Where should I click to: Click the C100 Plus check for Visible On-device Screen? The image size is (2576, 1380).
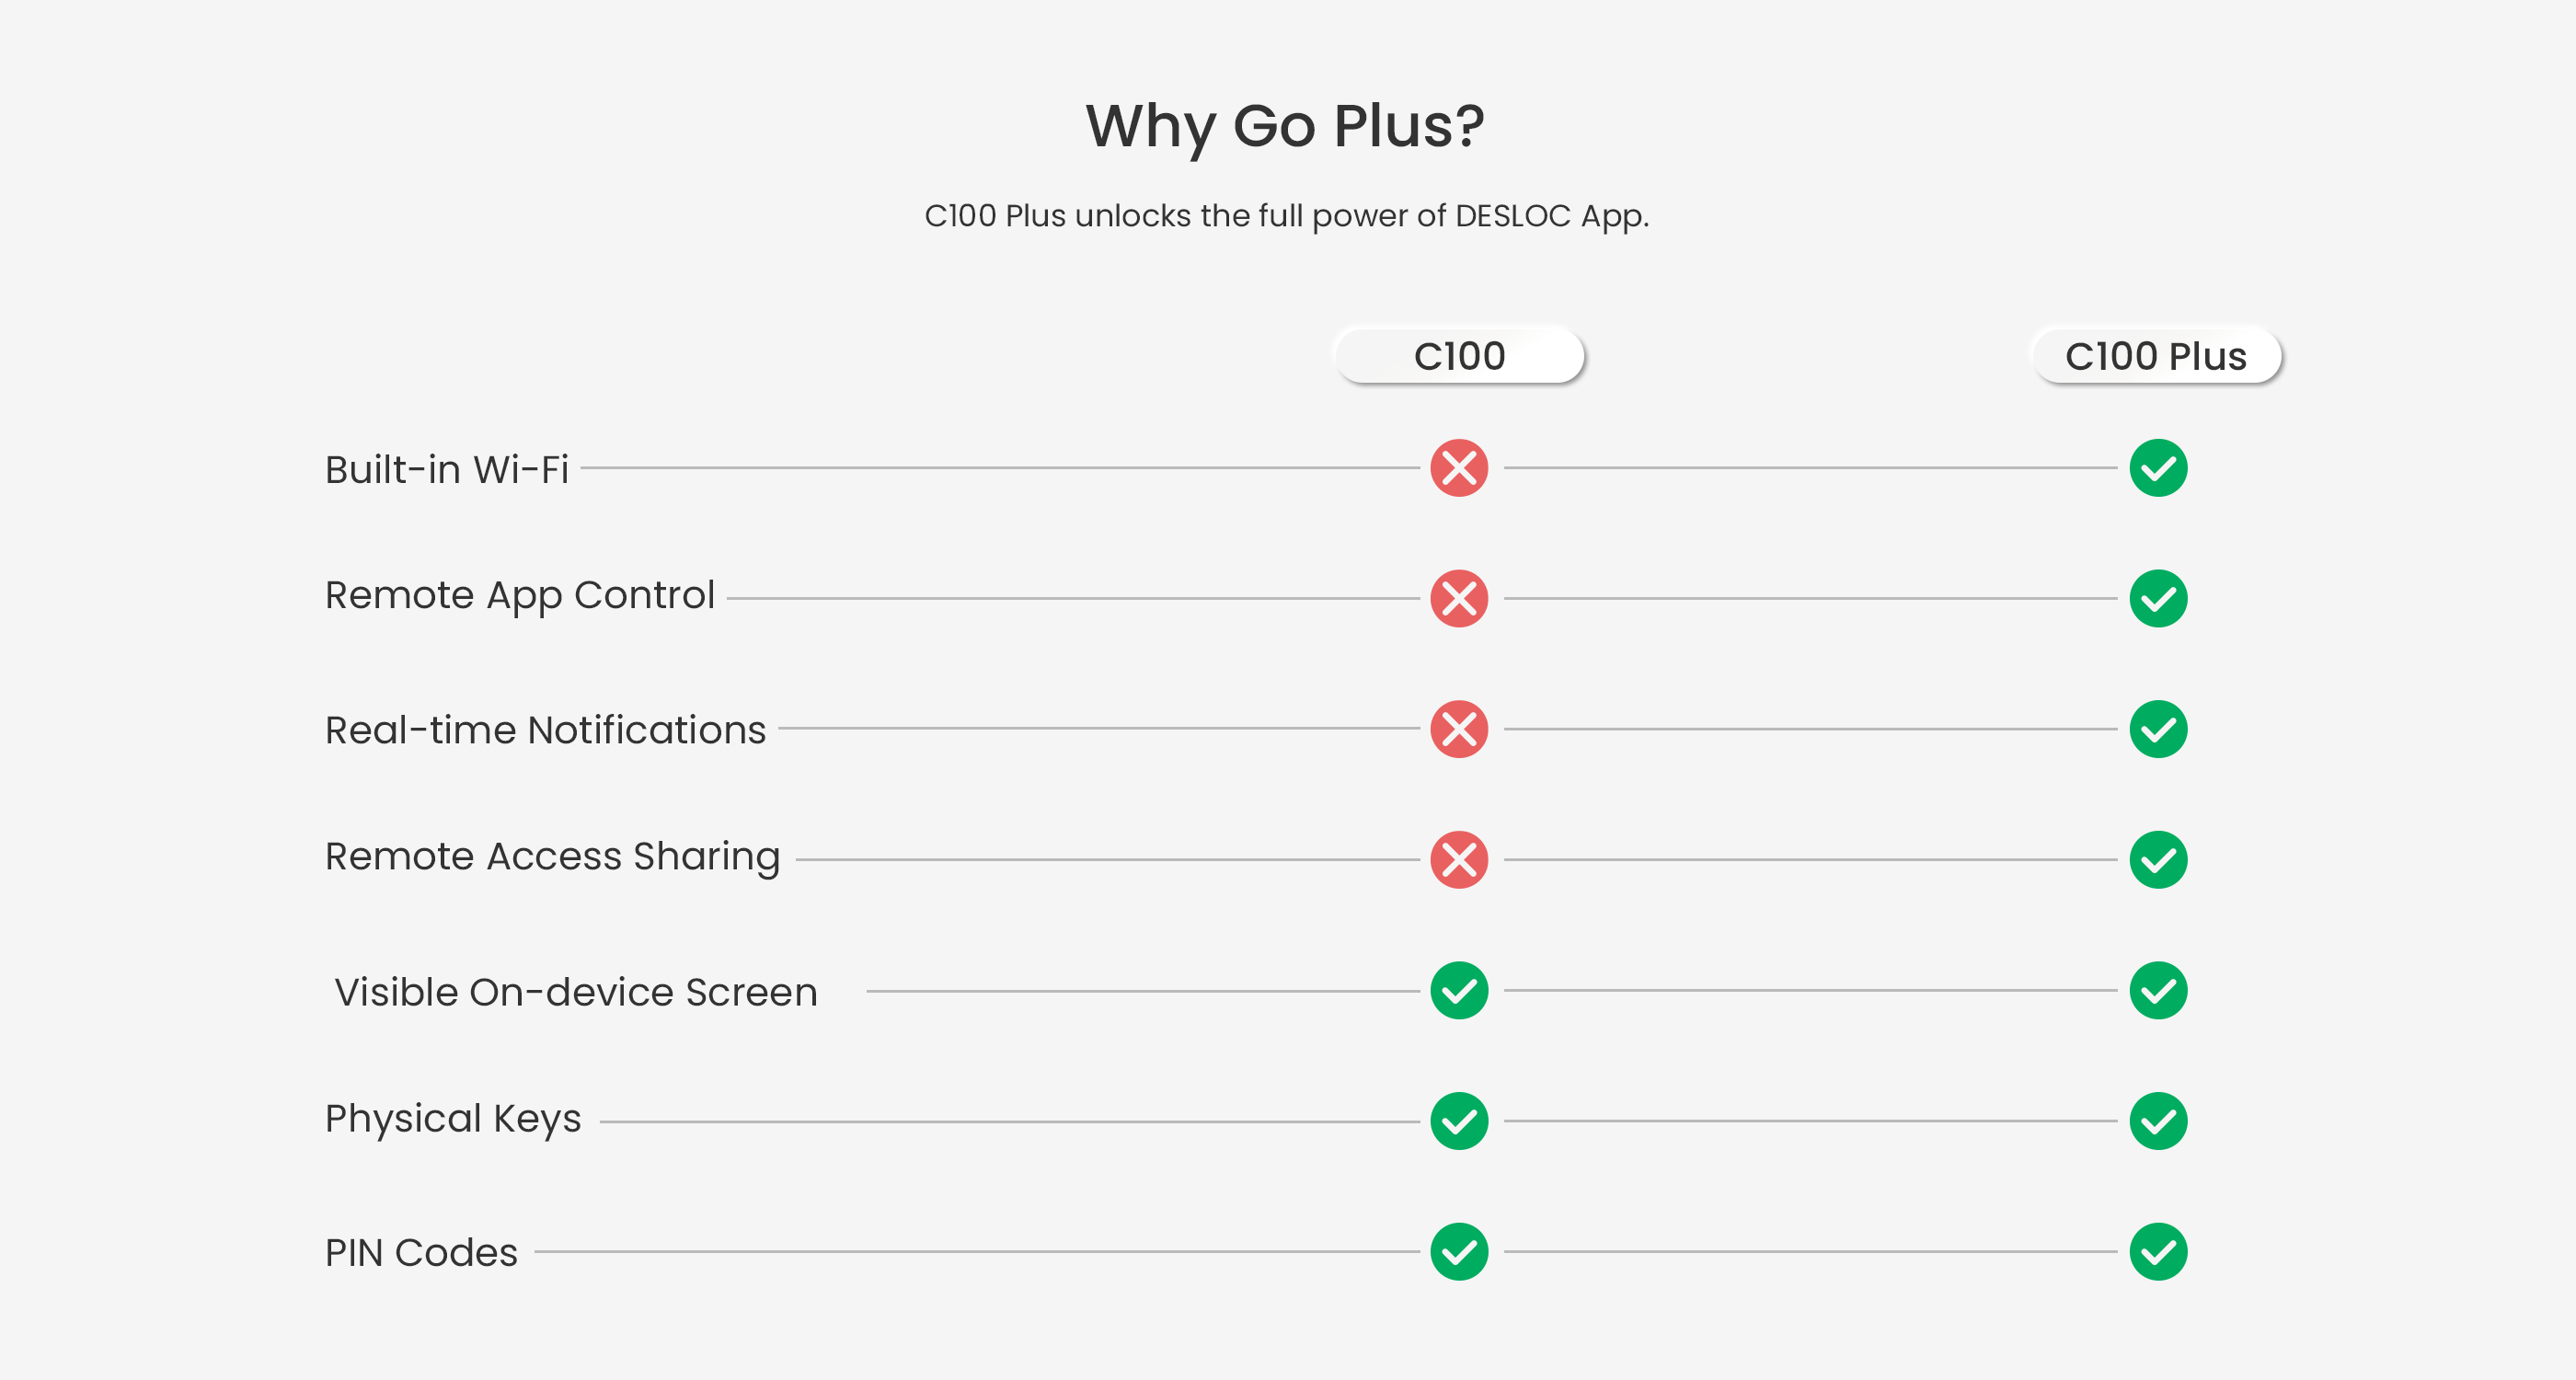coord(2158,991)
